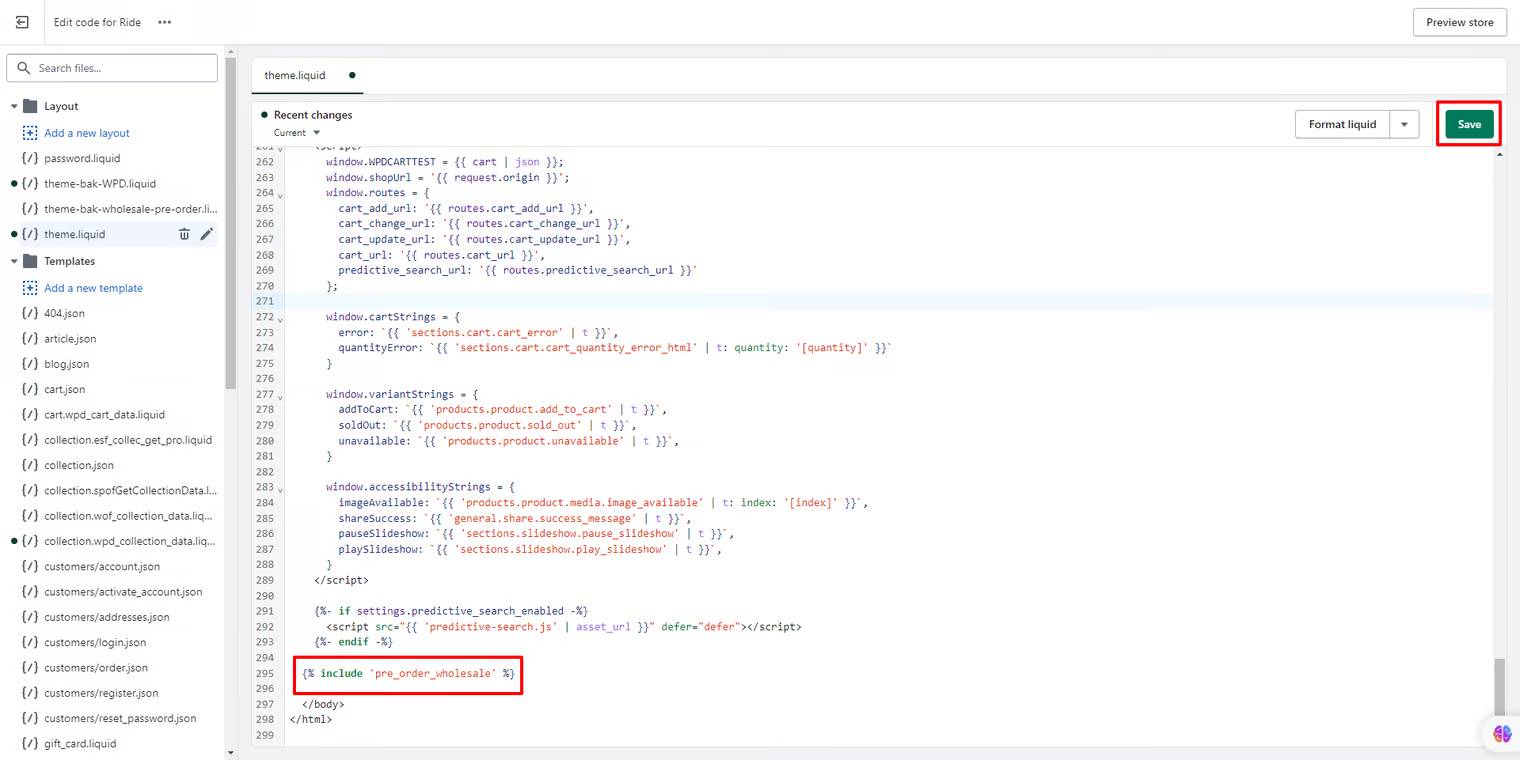This screenshot has width=1520, height=760.
Task: Click the Add a new template icon
Action: click(30, 288)
